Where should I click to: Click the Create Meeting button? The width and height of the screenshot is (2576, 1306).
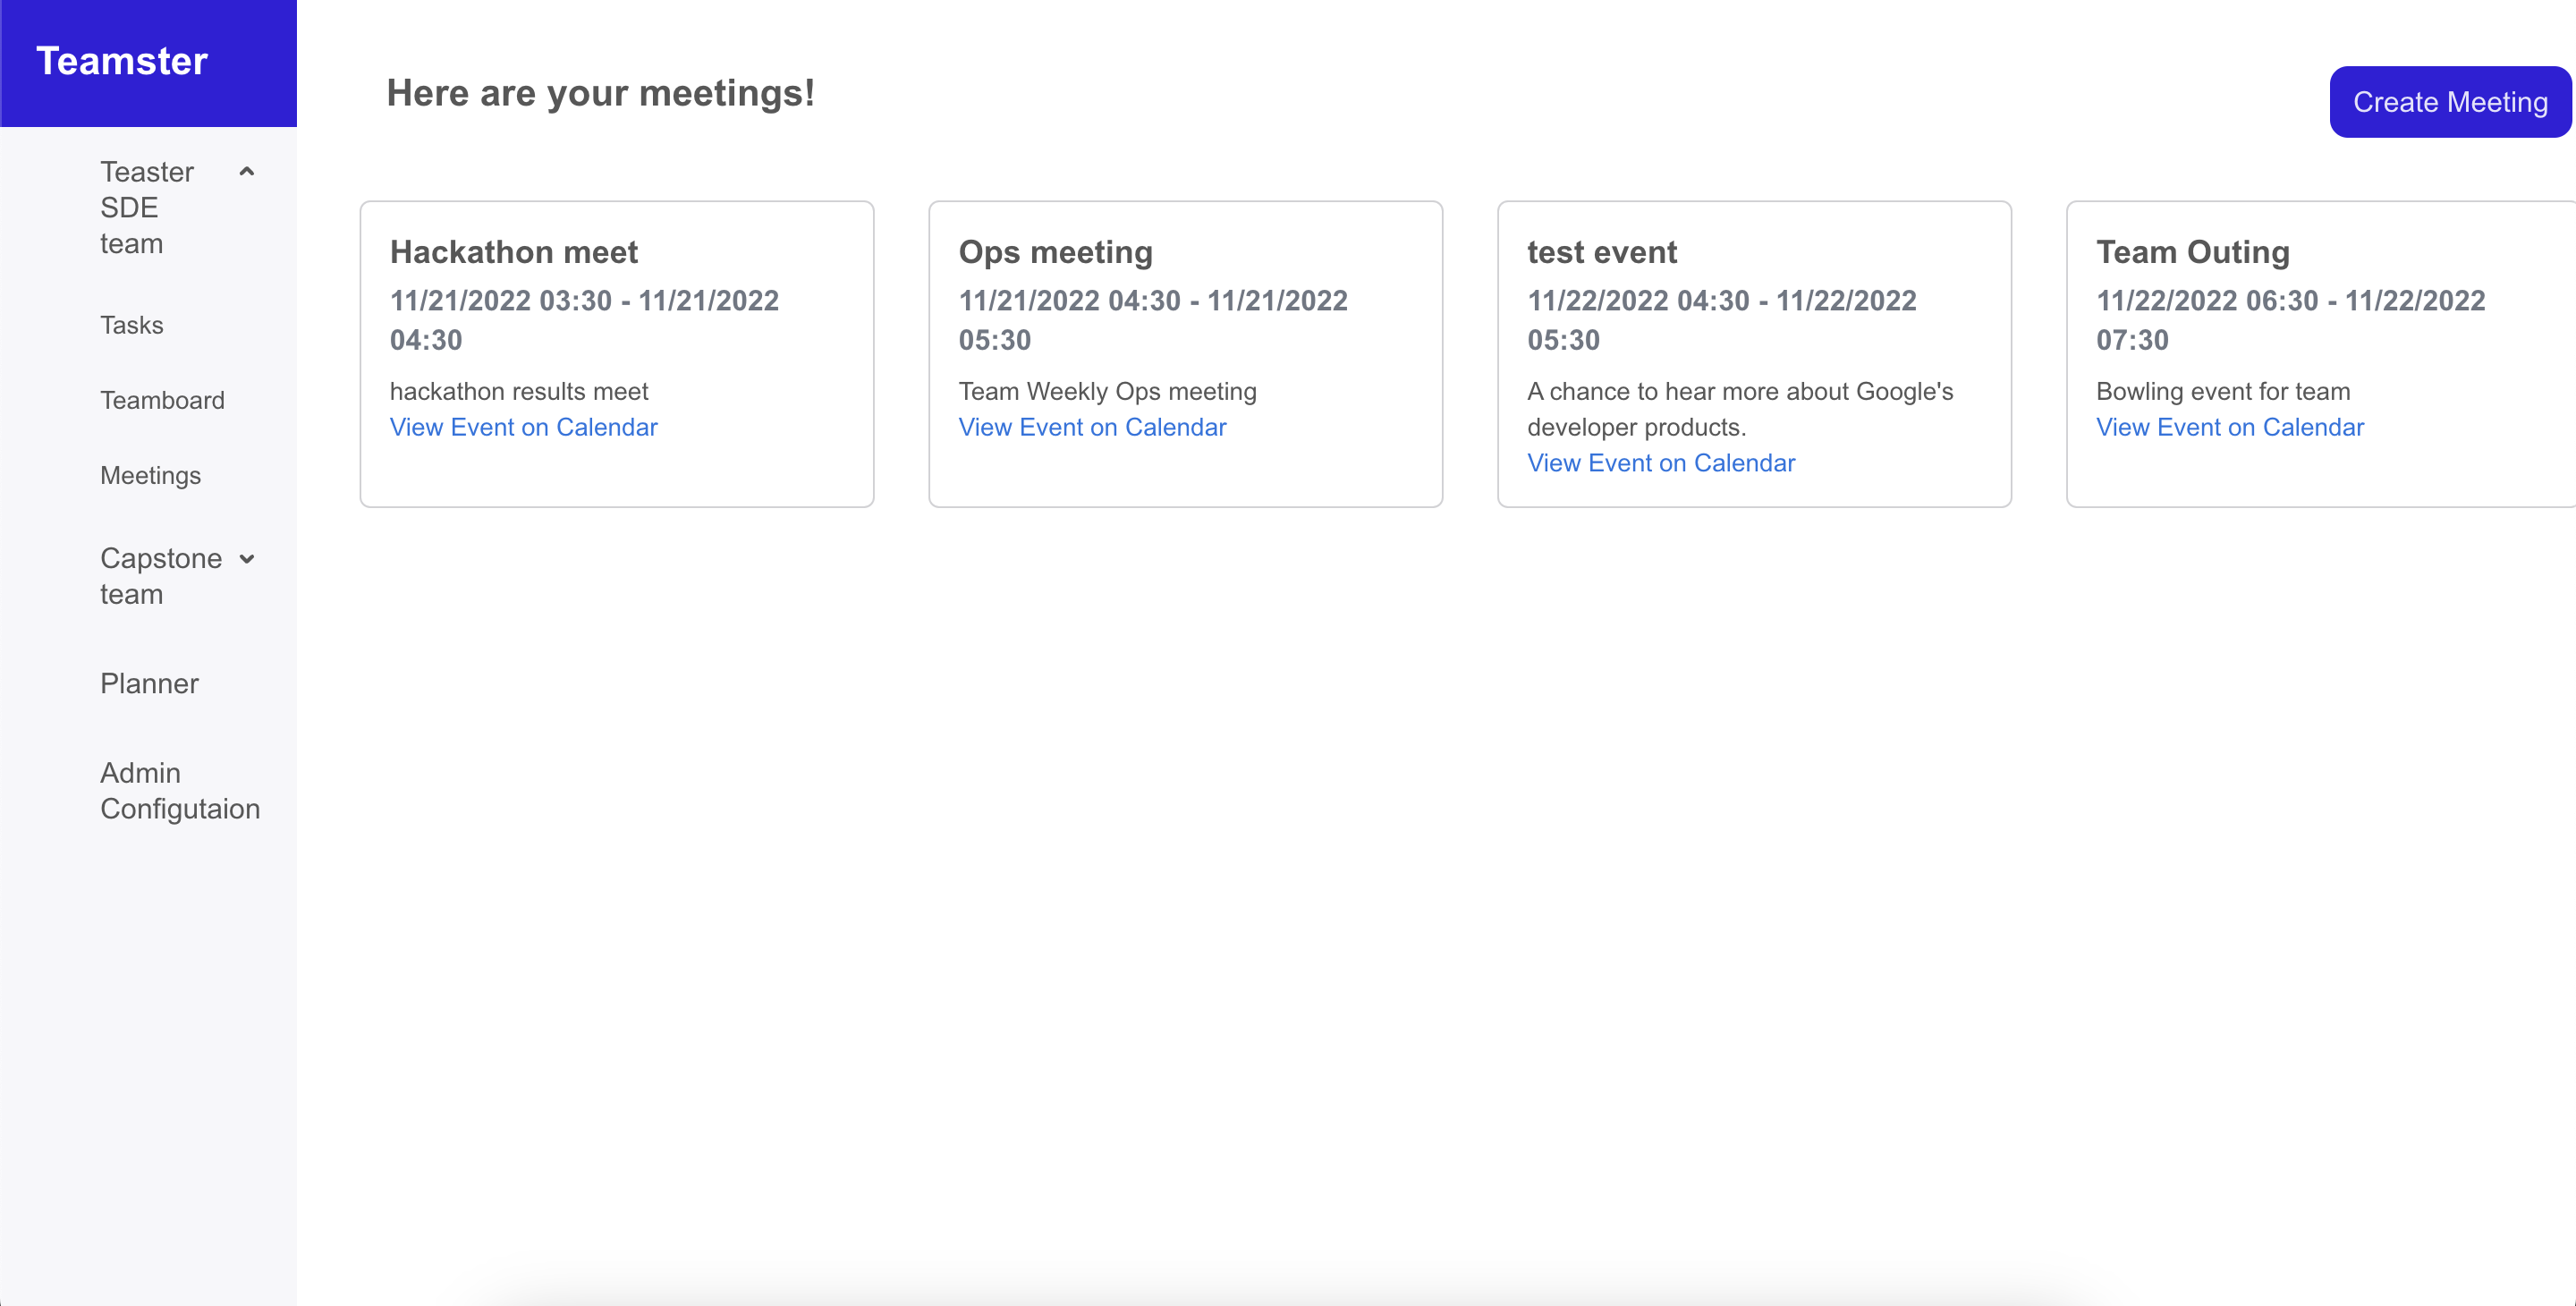tap(2449, 102)
